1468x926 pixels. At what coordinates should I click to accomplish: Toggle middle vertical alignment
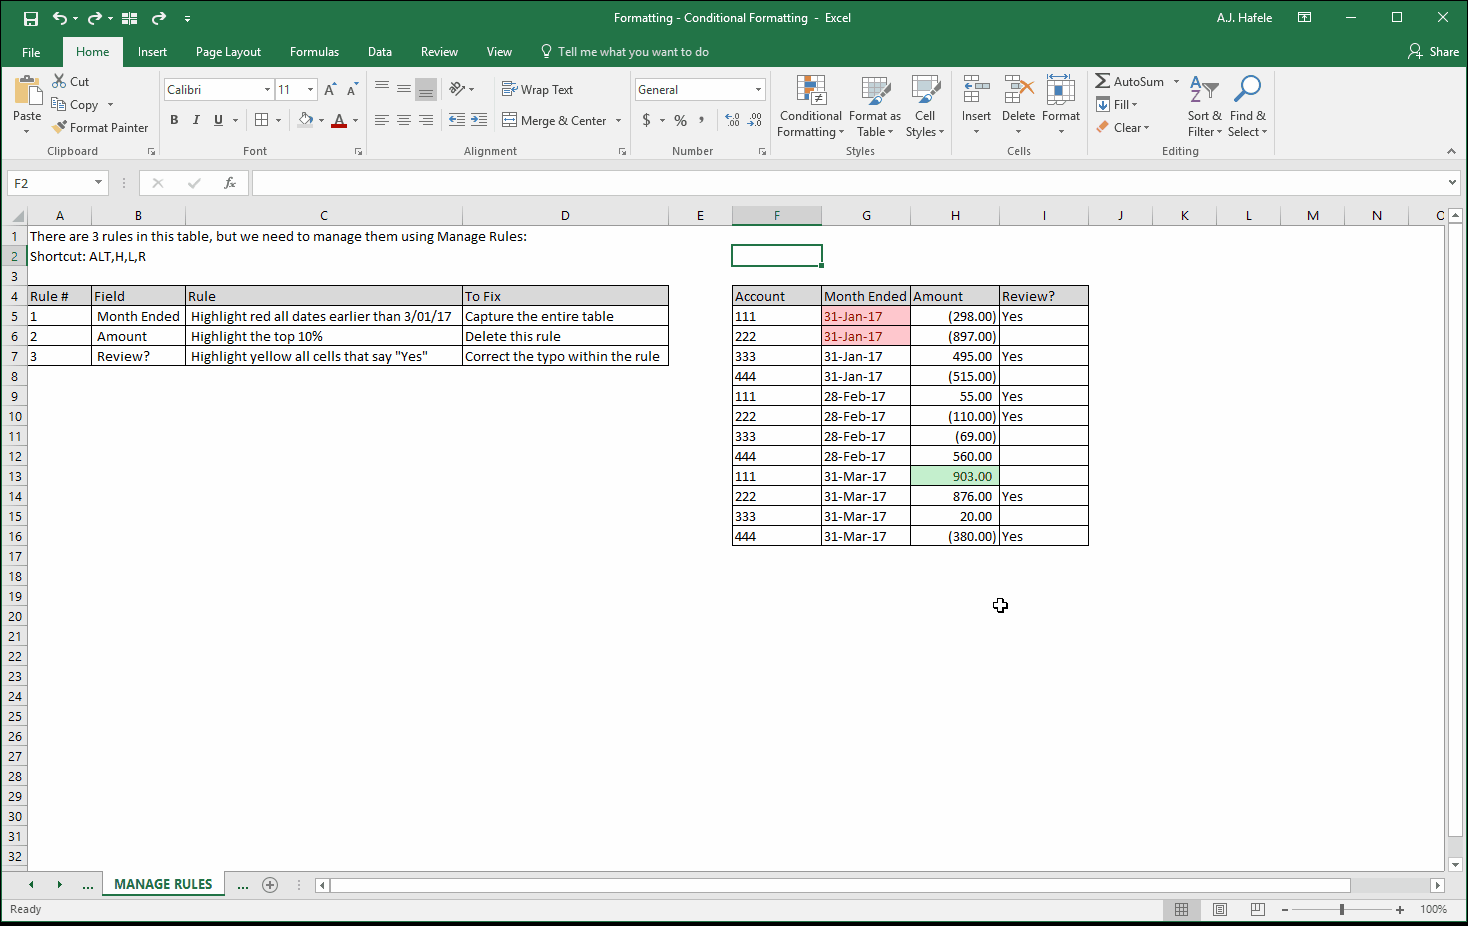404,89
